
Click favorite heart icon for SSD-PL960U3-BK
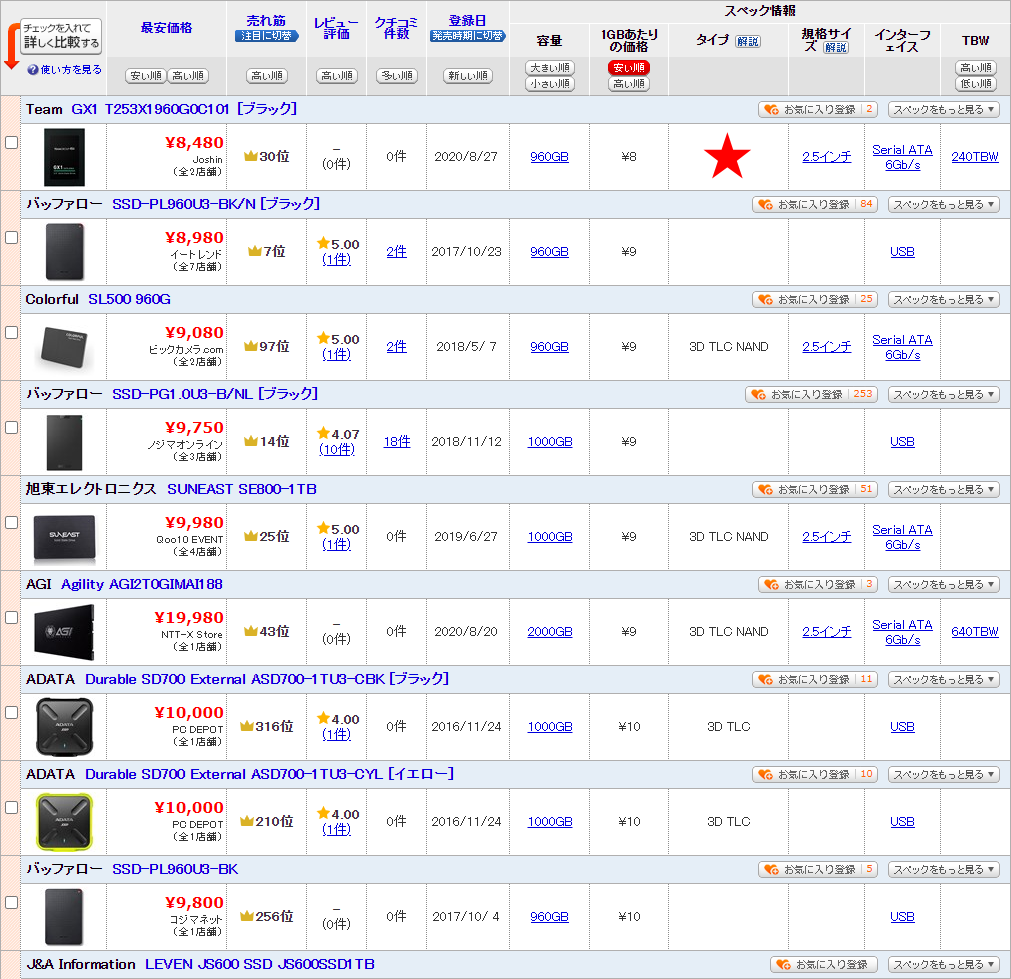tap(771, 869)
